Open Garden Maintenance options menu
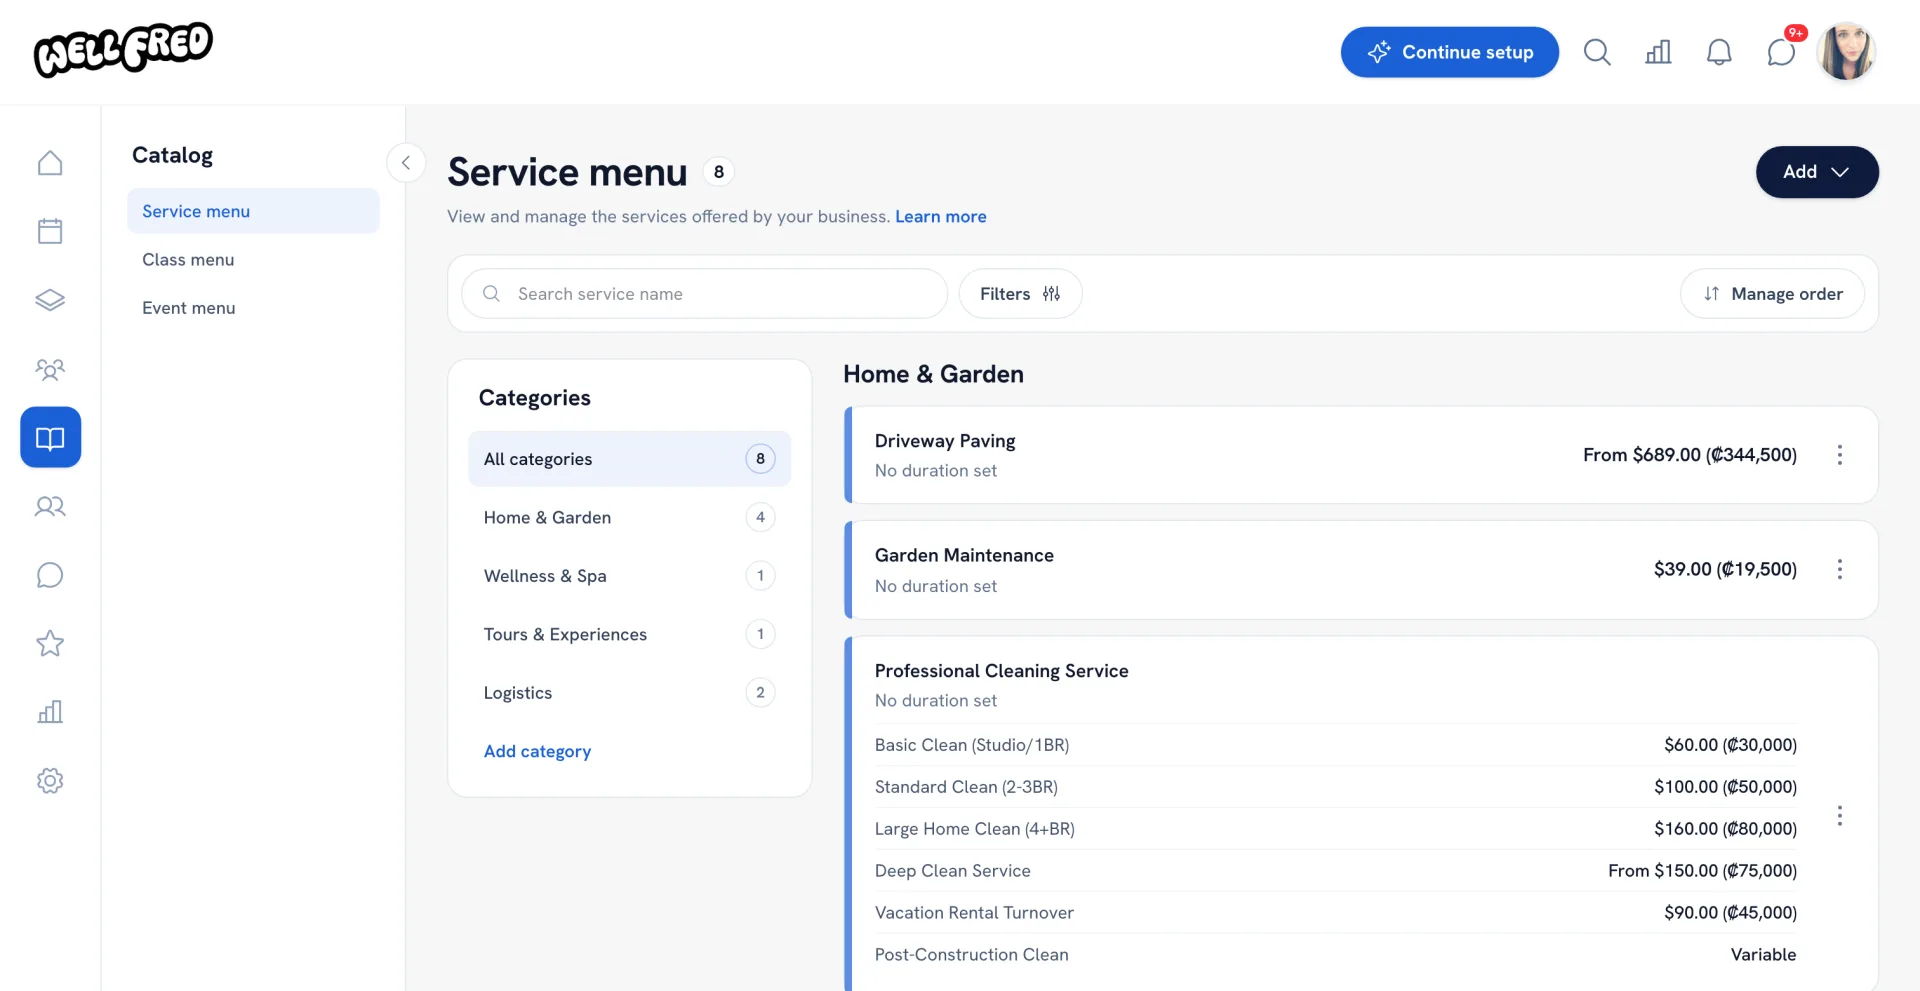 coord(1839,569)
